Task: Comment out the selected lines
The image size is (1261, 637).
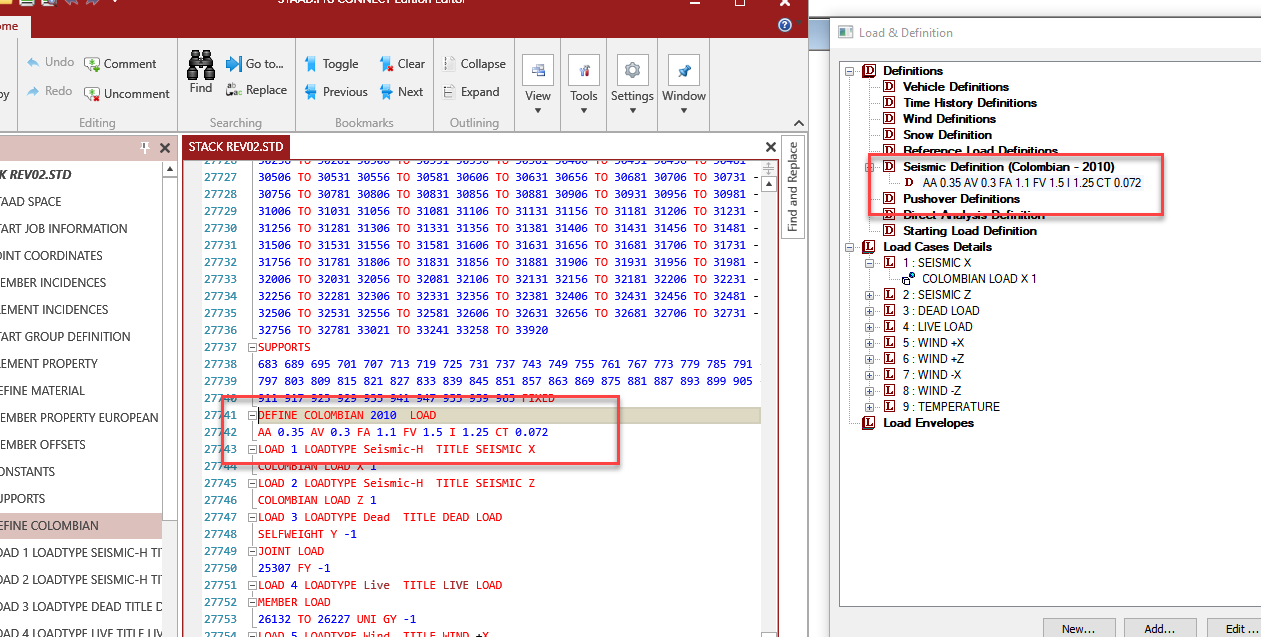Action: tap(120, 64)
